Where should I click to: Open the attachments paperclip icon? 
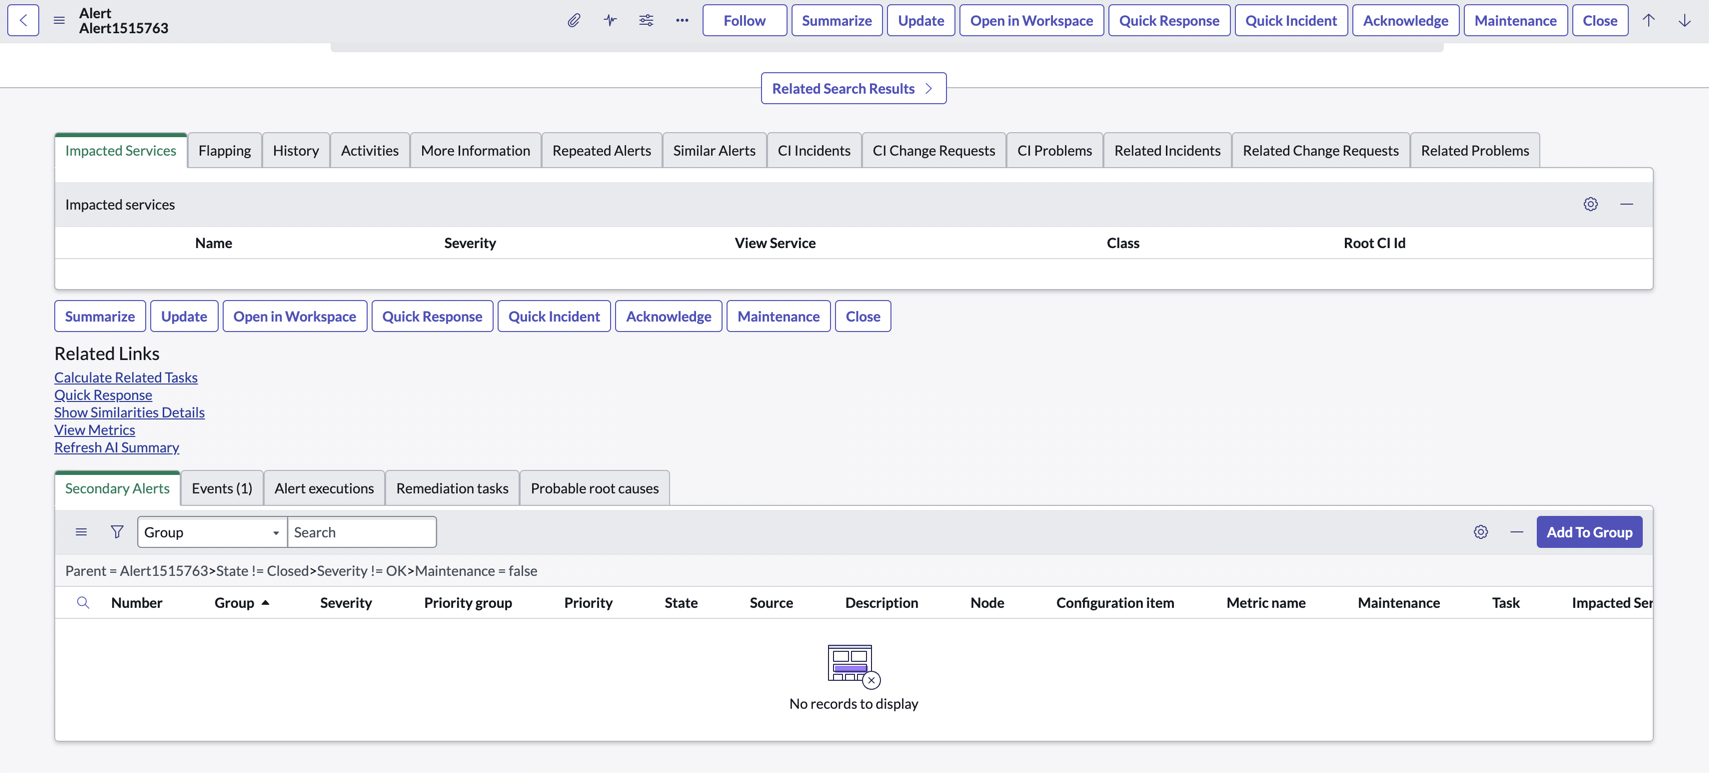pos(574,20)
